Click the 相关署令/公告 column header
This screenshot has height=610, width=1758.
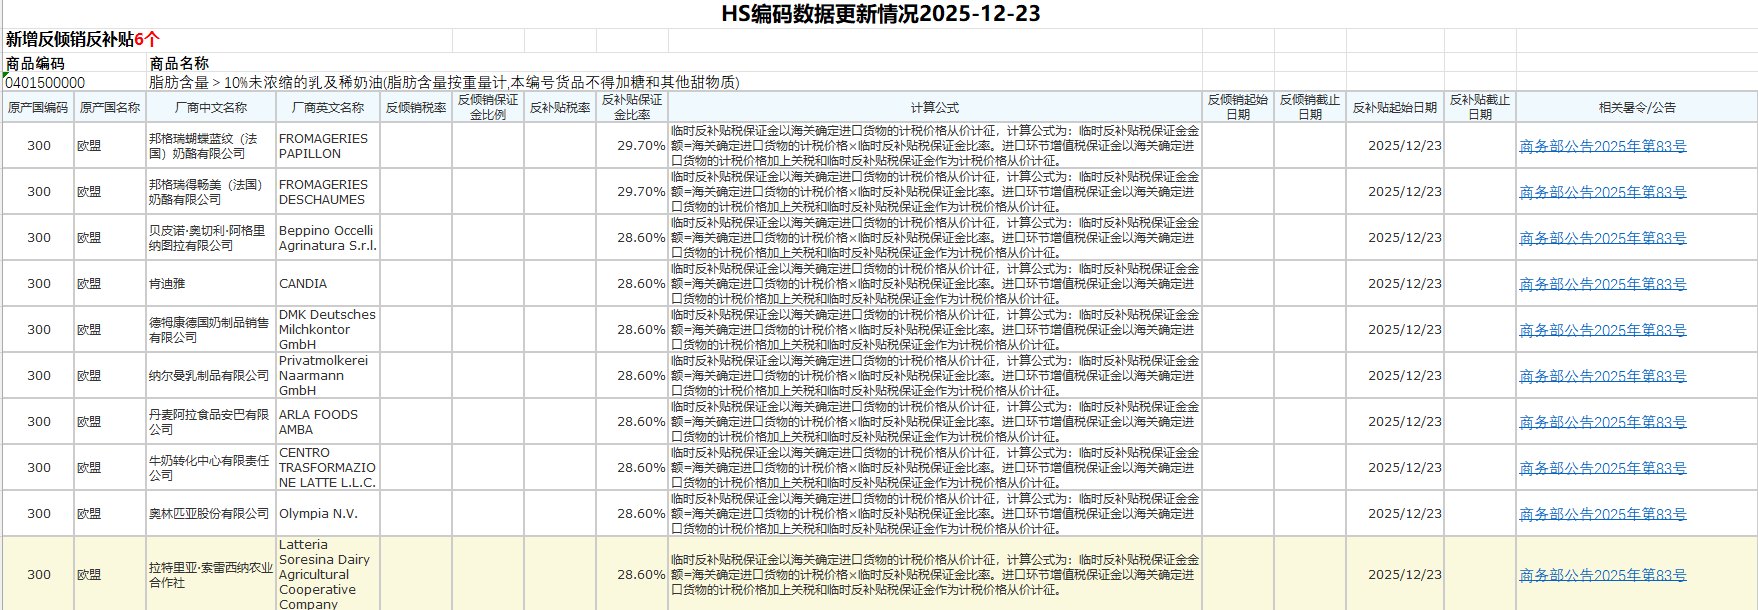tap(1637, 107)
